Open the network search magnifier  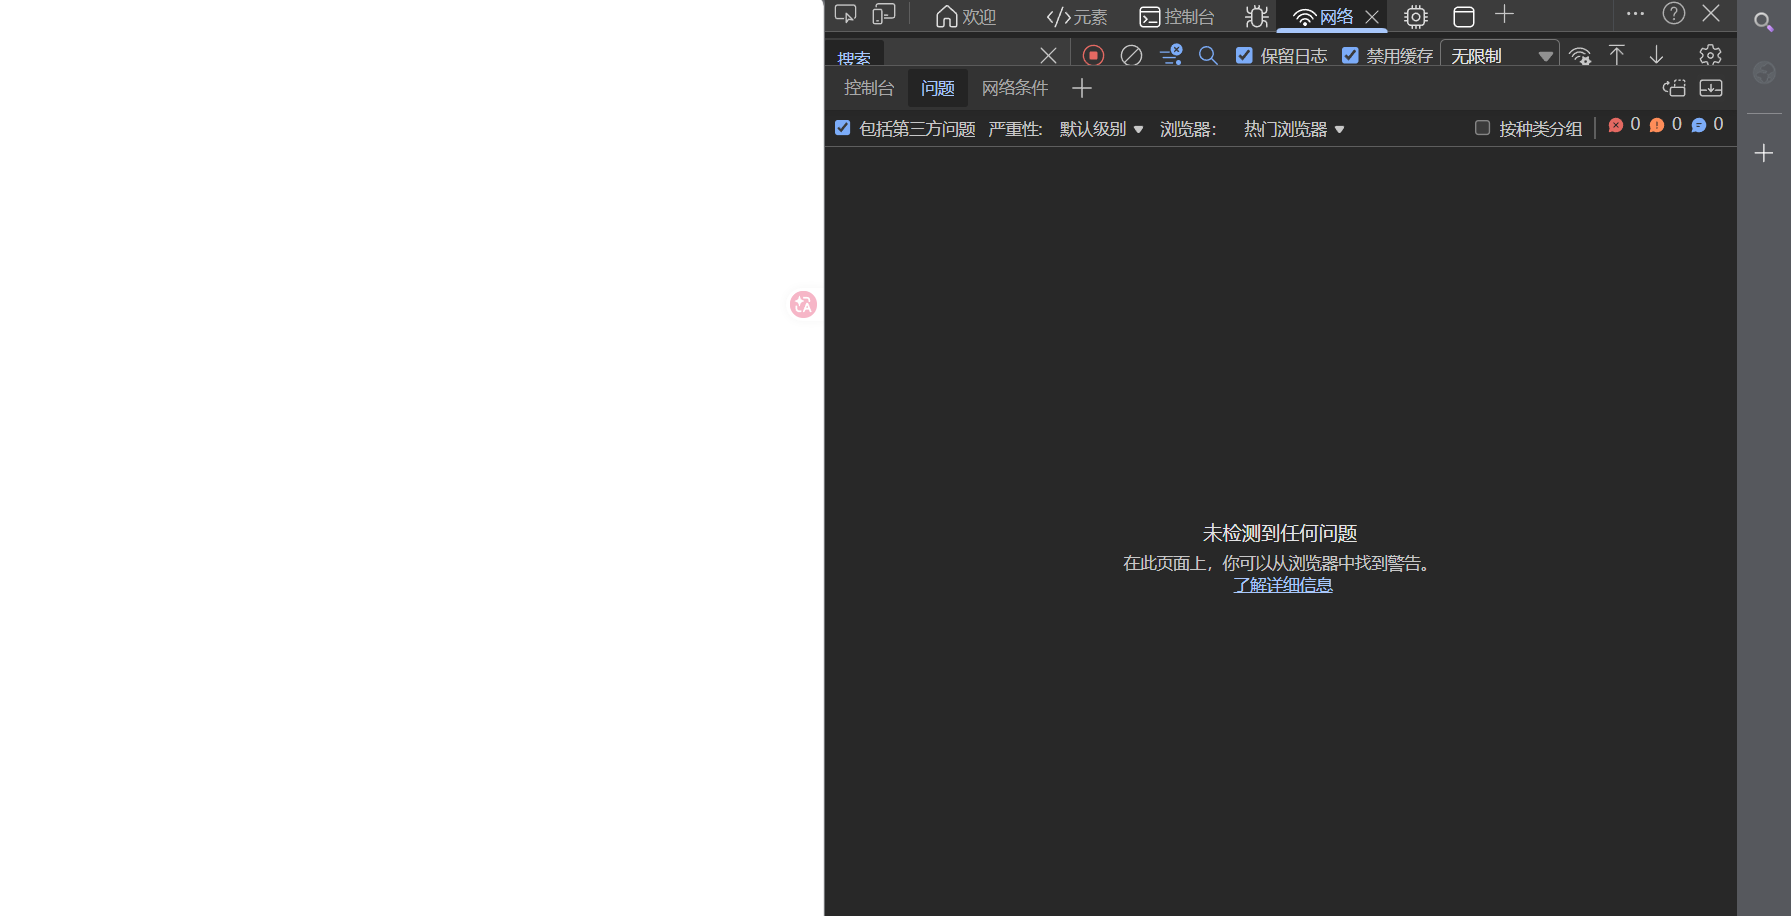pyautogui.click(x=1208, y=56)
